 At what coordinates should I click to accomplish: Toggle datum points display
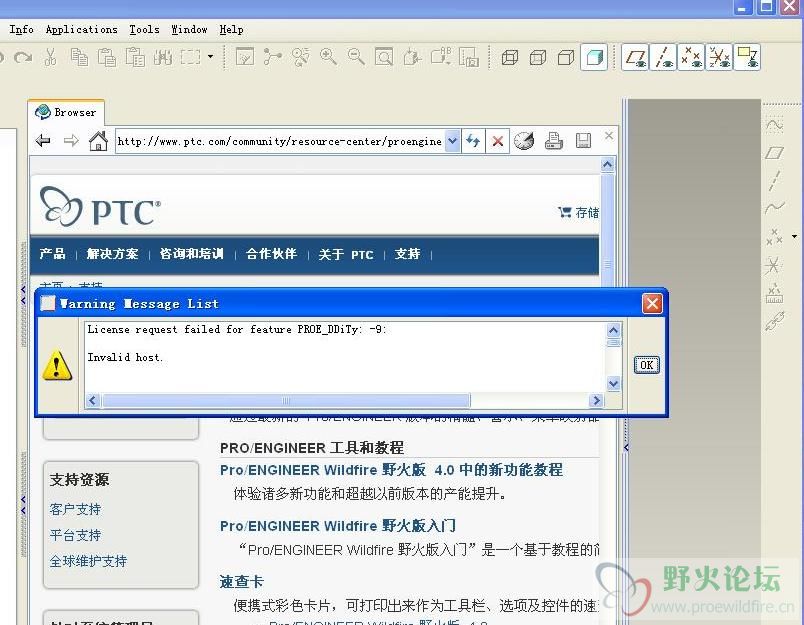(691, 57)
